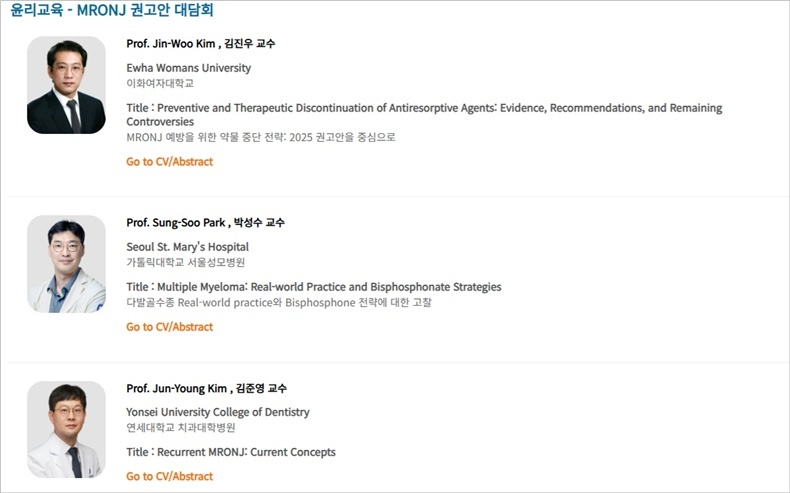Click the Ewha Womans University affiliation text

pos(188,68)
